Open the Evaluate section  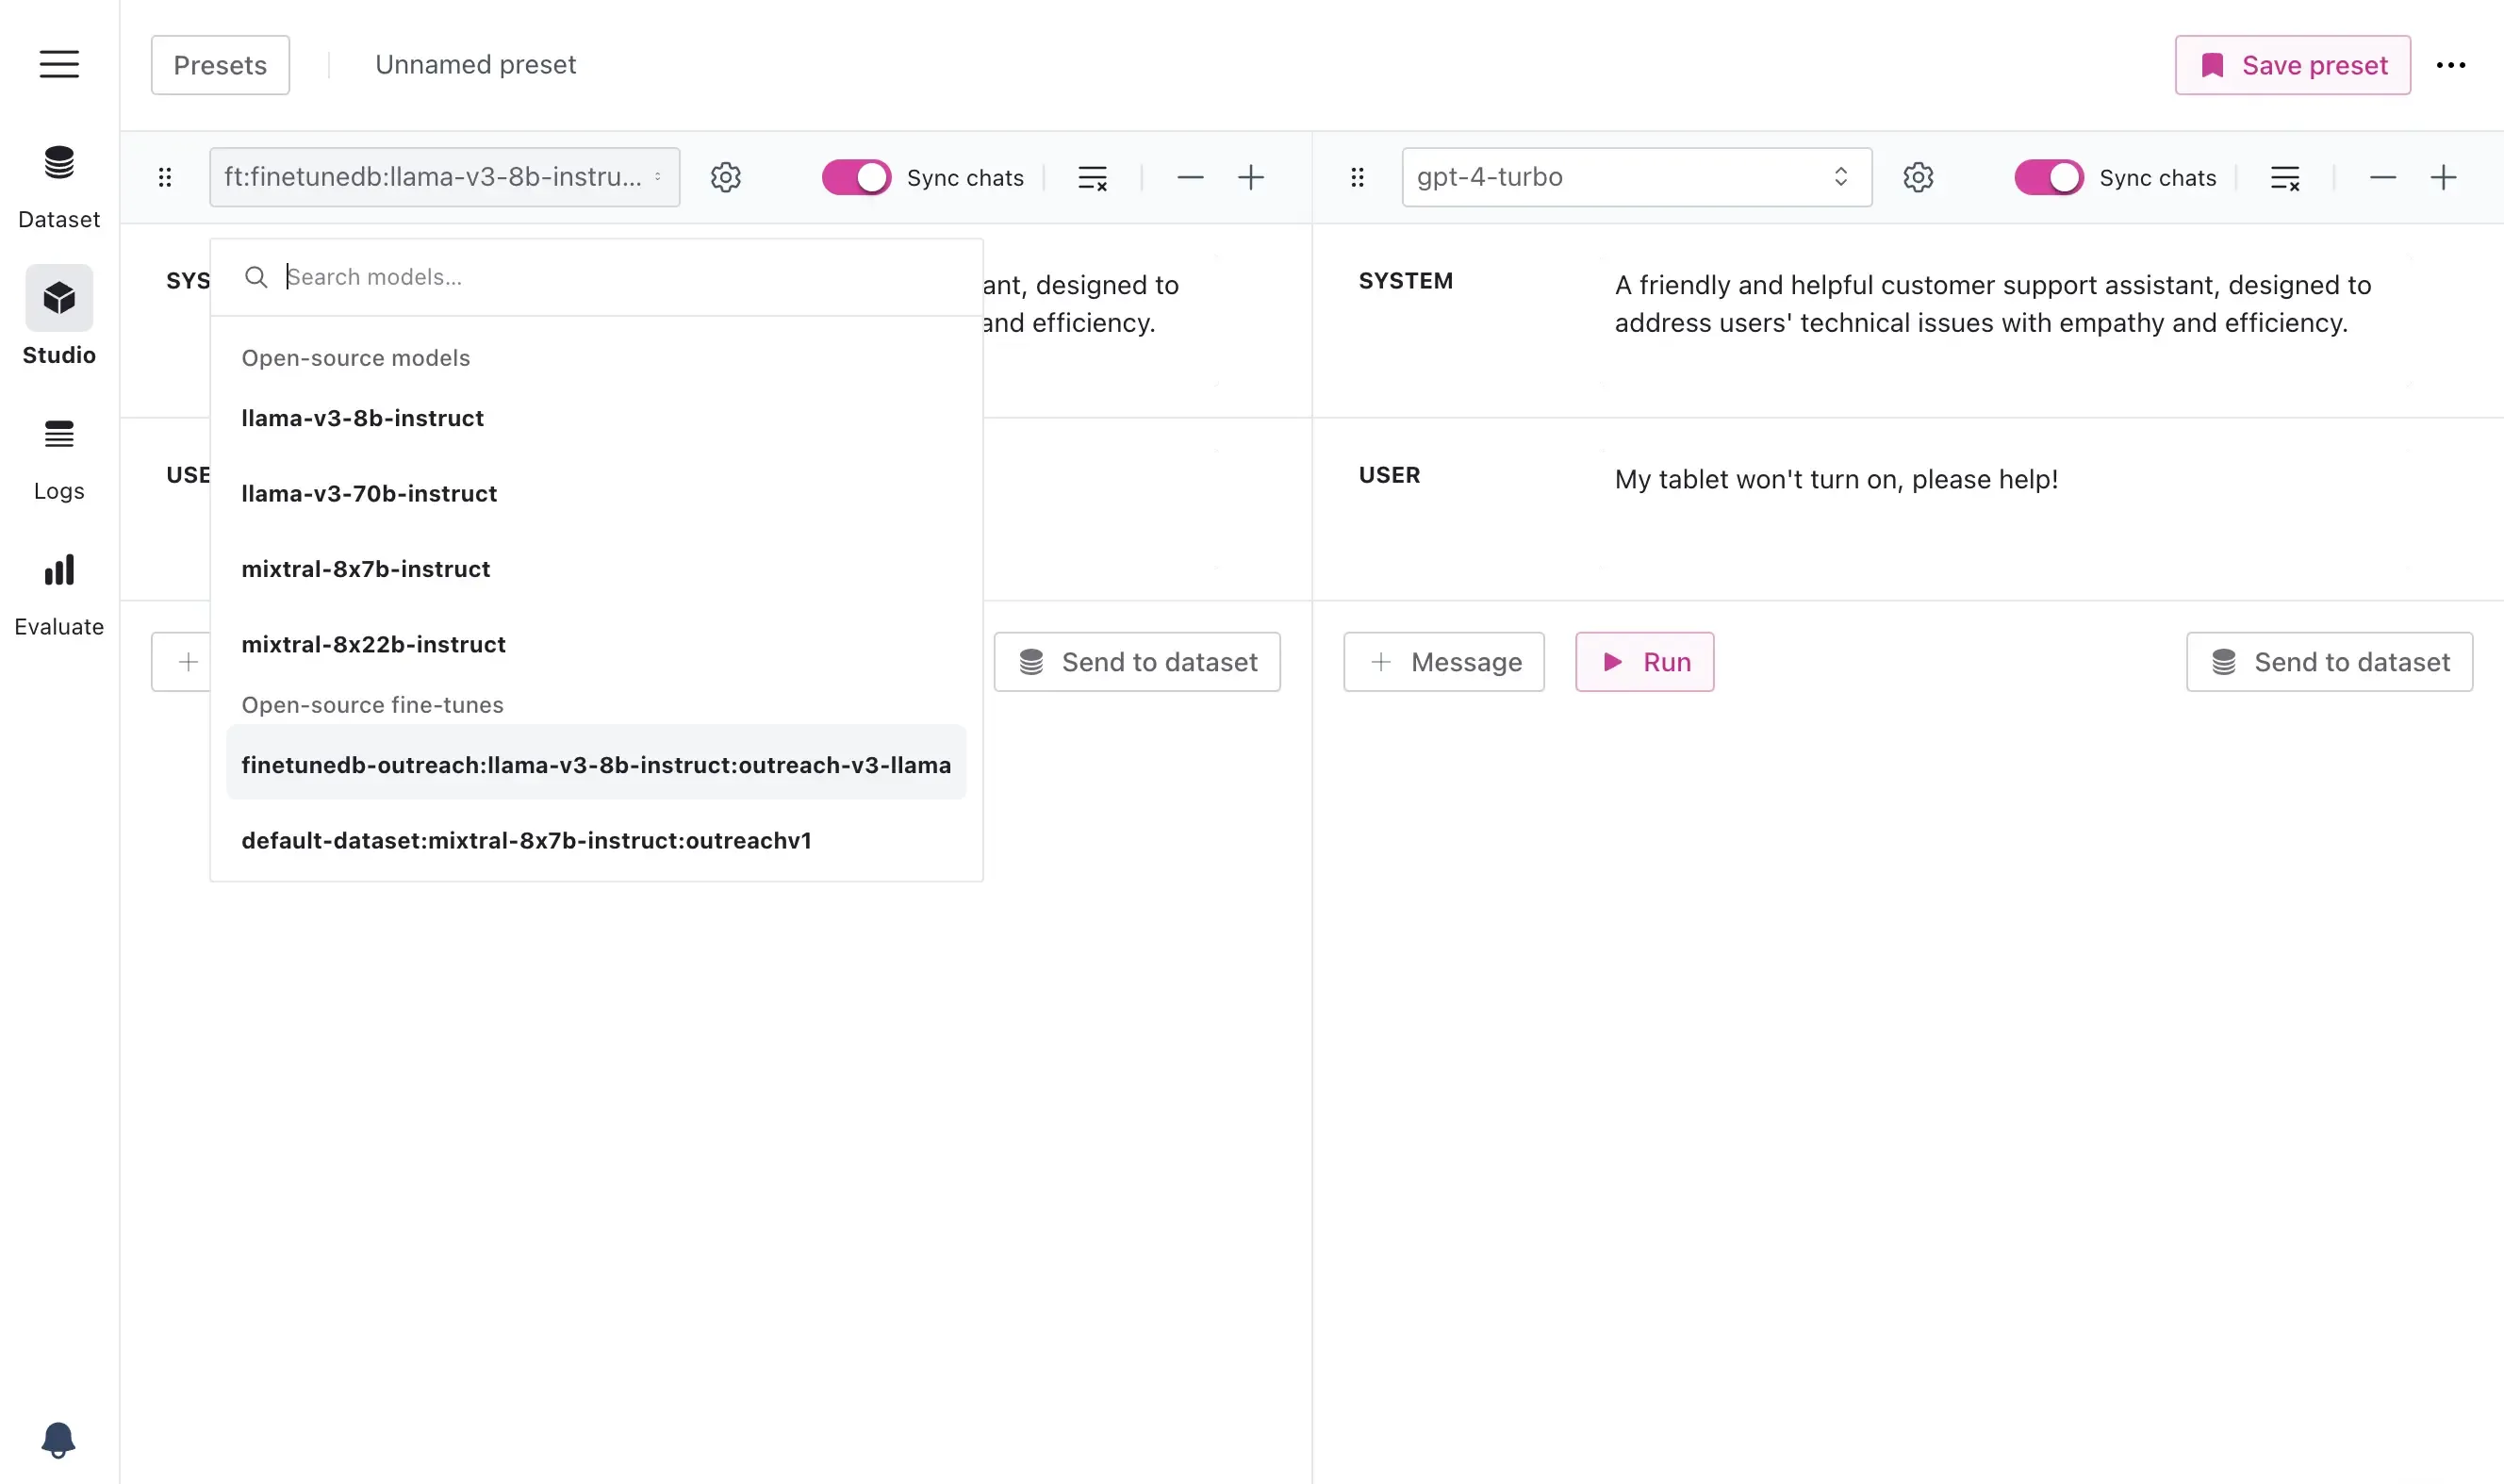click(59, 593)
